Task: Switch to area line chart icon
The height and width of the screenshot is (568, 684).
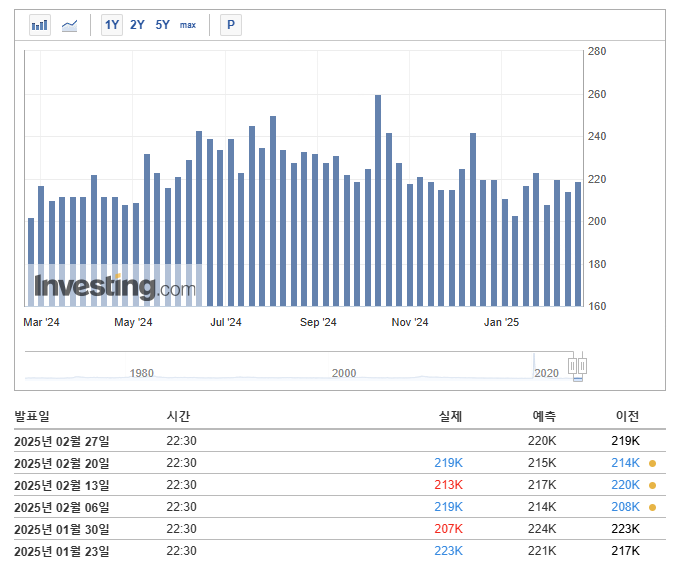Action: coord(69,25)
